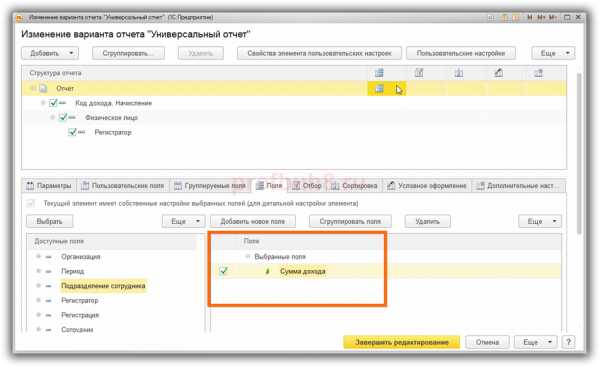Uncheck the Физическое лицо grouping
The width and height of the screenshot is (600, 367).
[63, 117]
